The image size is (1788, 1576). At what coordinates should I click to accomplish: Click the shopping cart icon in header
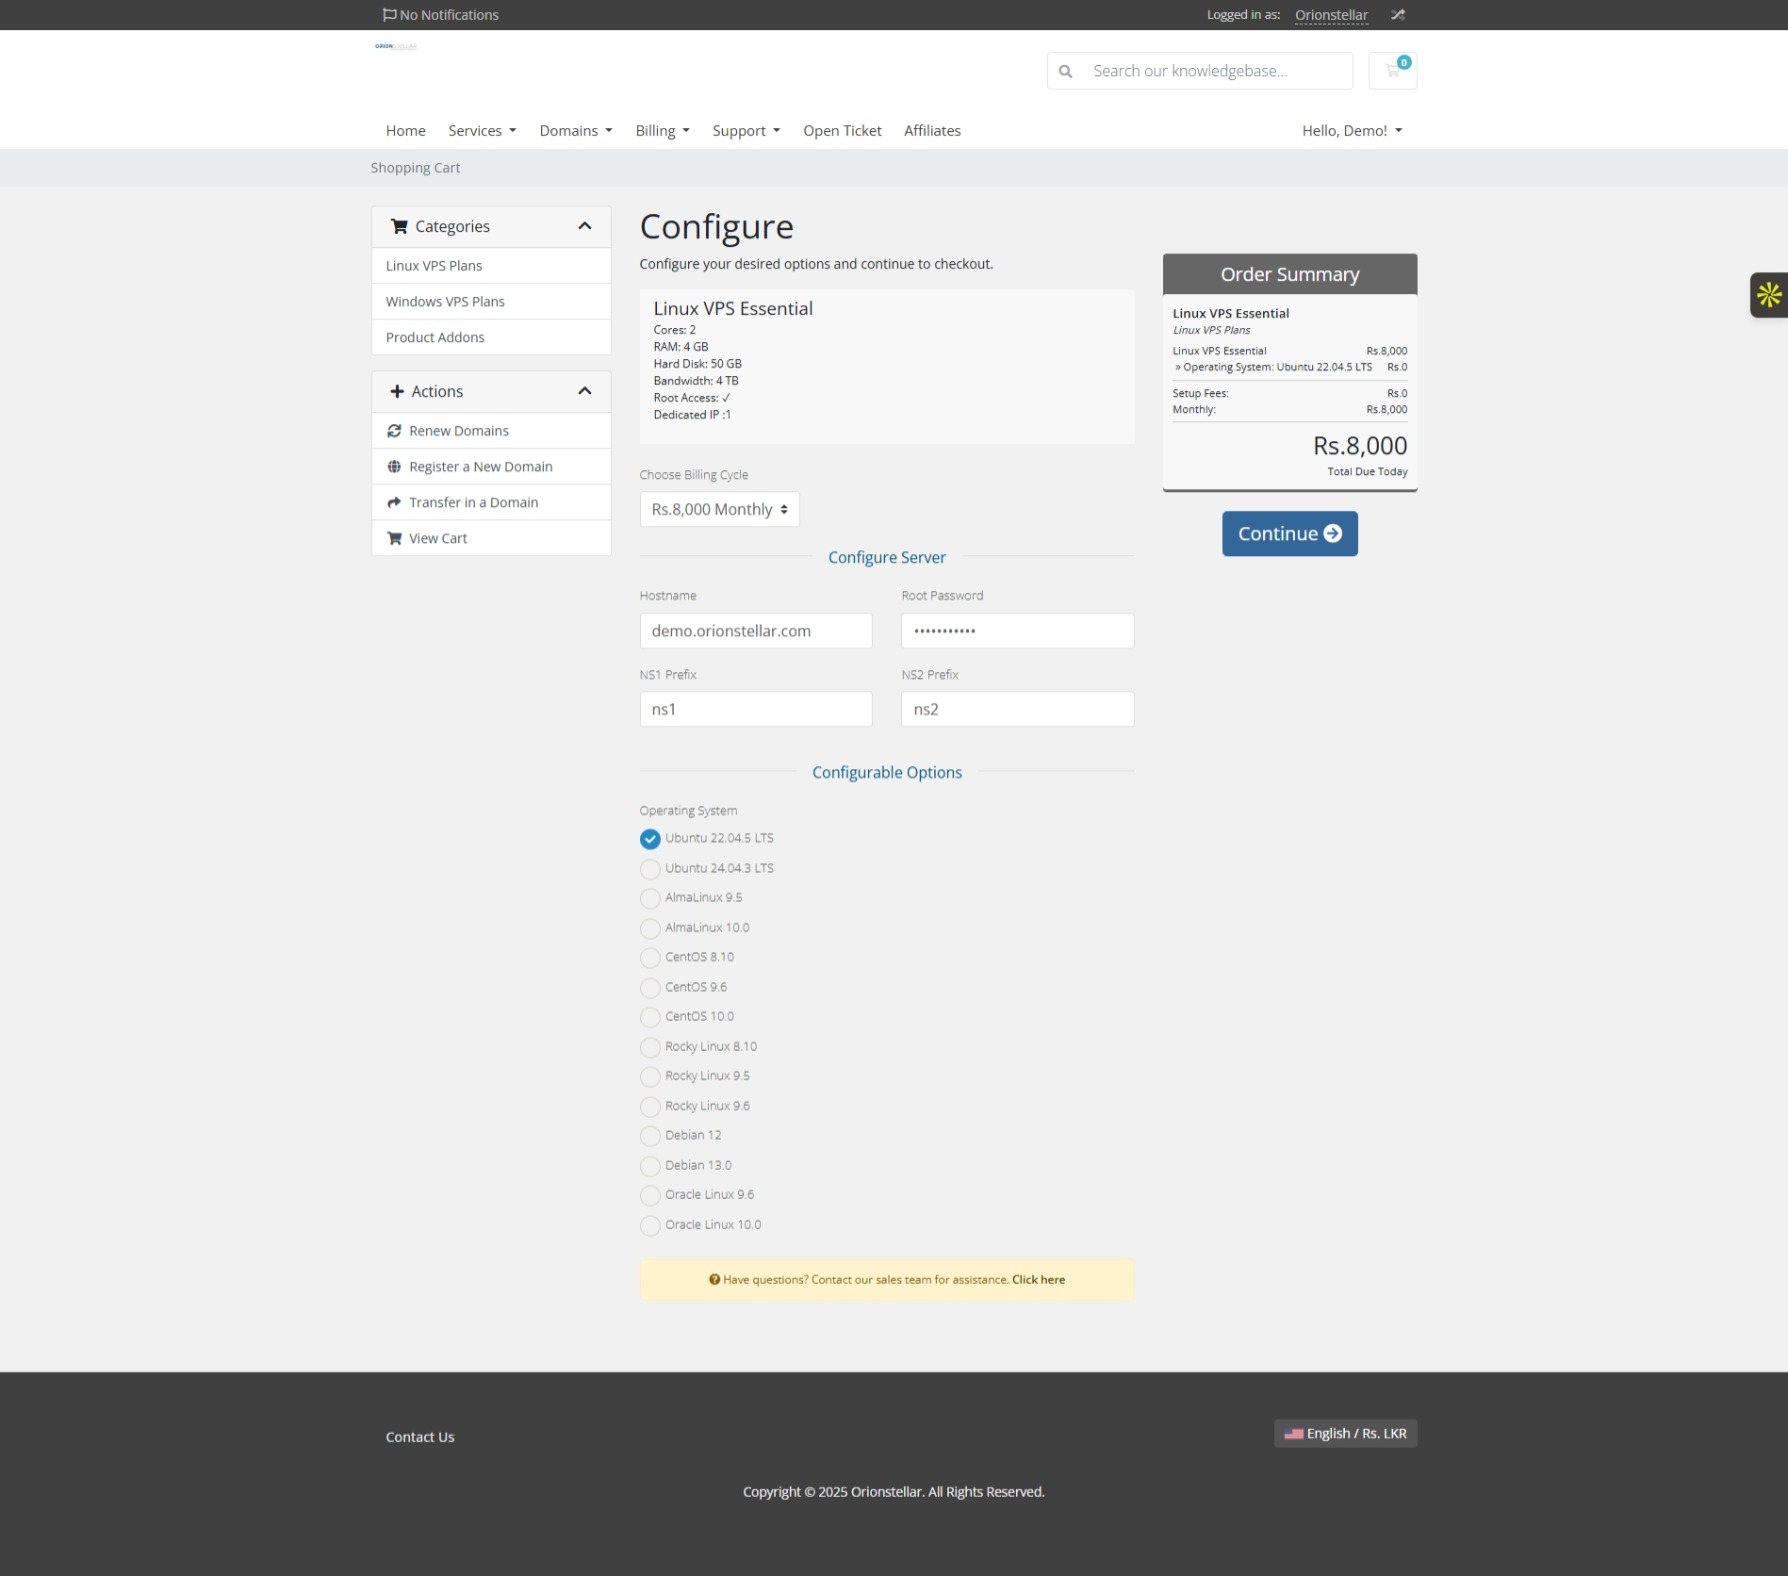point(1392,71)
